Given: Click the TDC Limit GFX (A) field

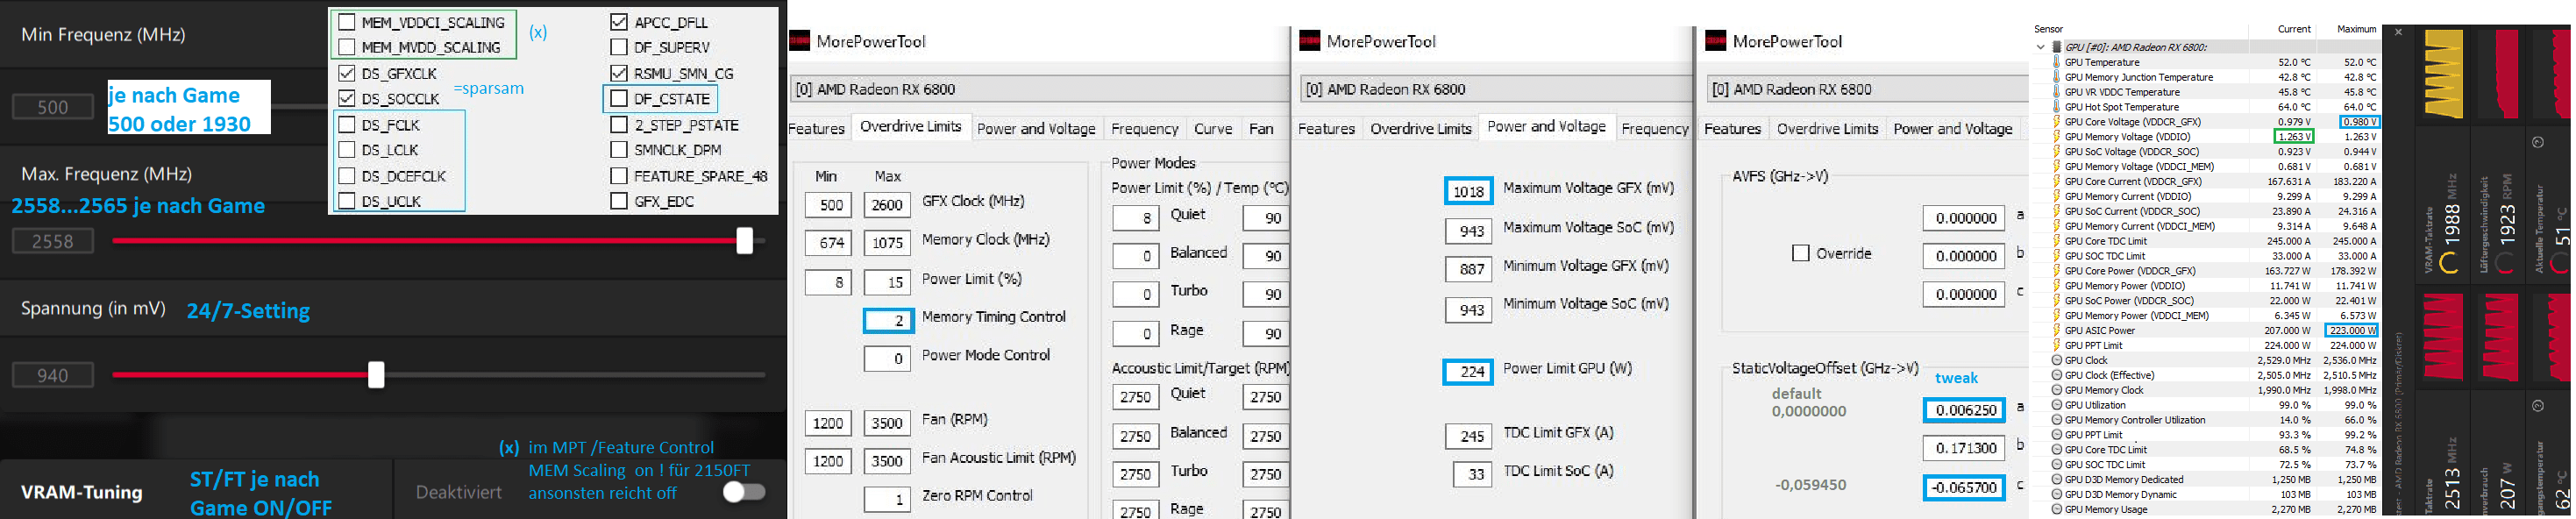Looking at the screenshot, I should pyautogui.click(x=1469, y=436).
